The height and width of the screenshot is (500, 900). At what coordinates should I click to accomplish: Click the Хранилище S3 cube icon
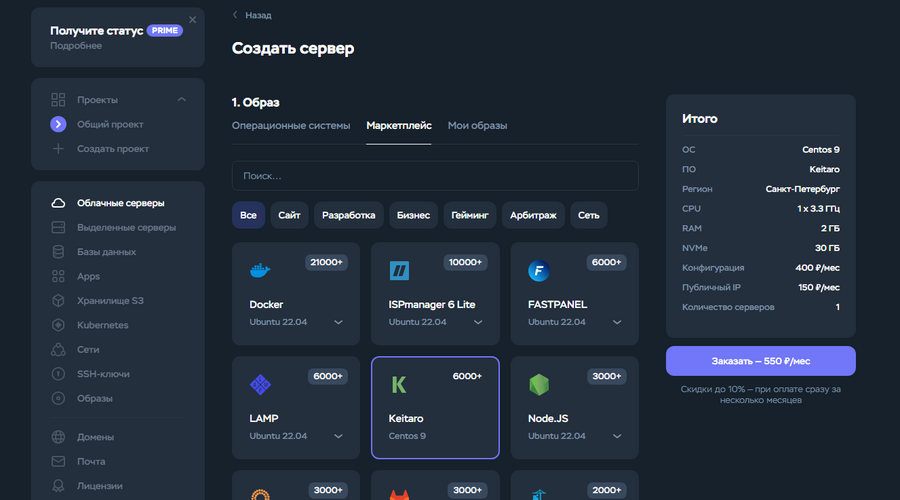(58, 301)
